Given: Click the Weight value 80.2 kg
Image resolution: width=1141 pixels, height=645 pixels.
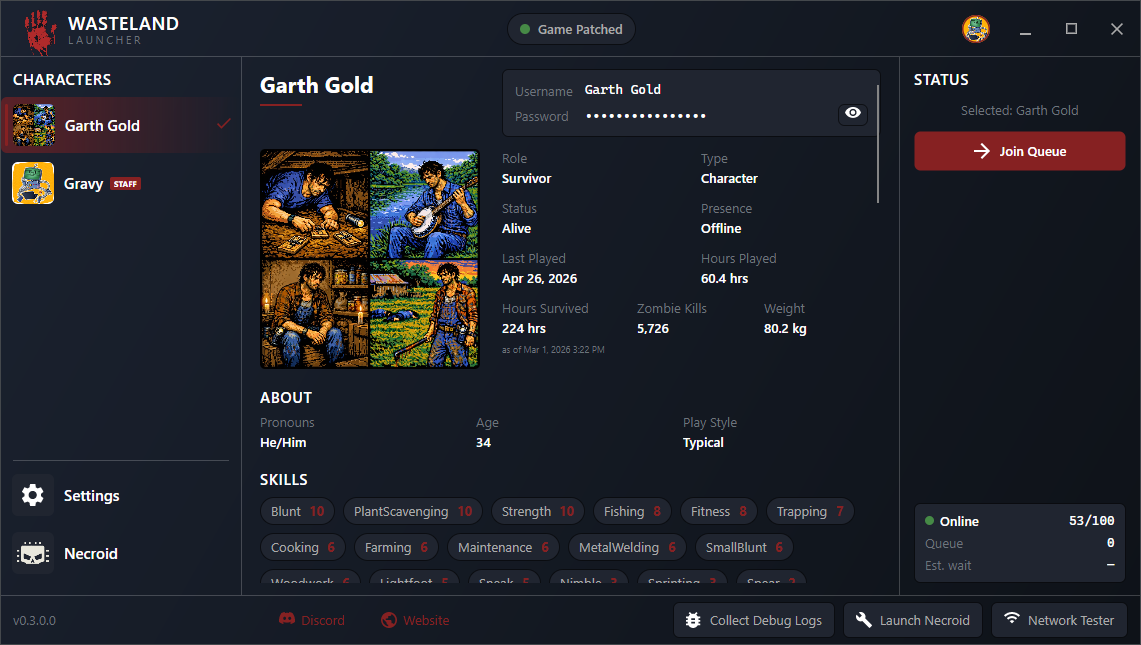Looking at the screenshot, I should [785, 328].
